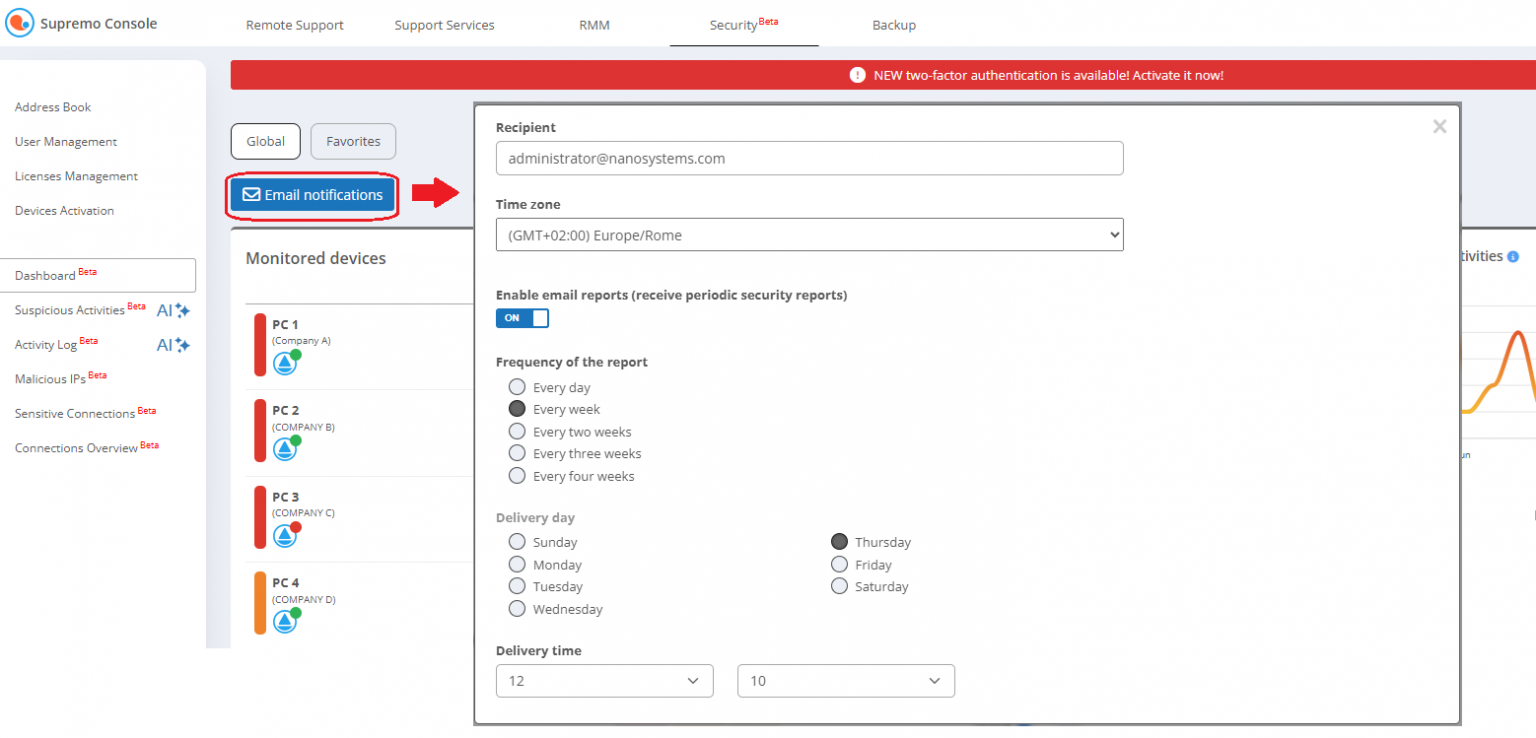
Task: Click the PC 3 device status icon
Action: pos(286,535)
